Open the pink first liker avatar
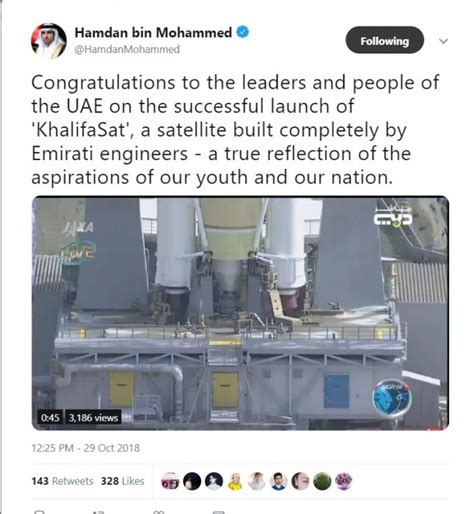This screenshot has height=514, width=474. pos(170,481)
